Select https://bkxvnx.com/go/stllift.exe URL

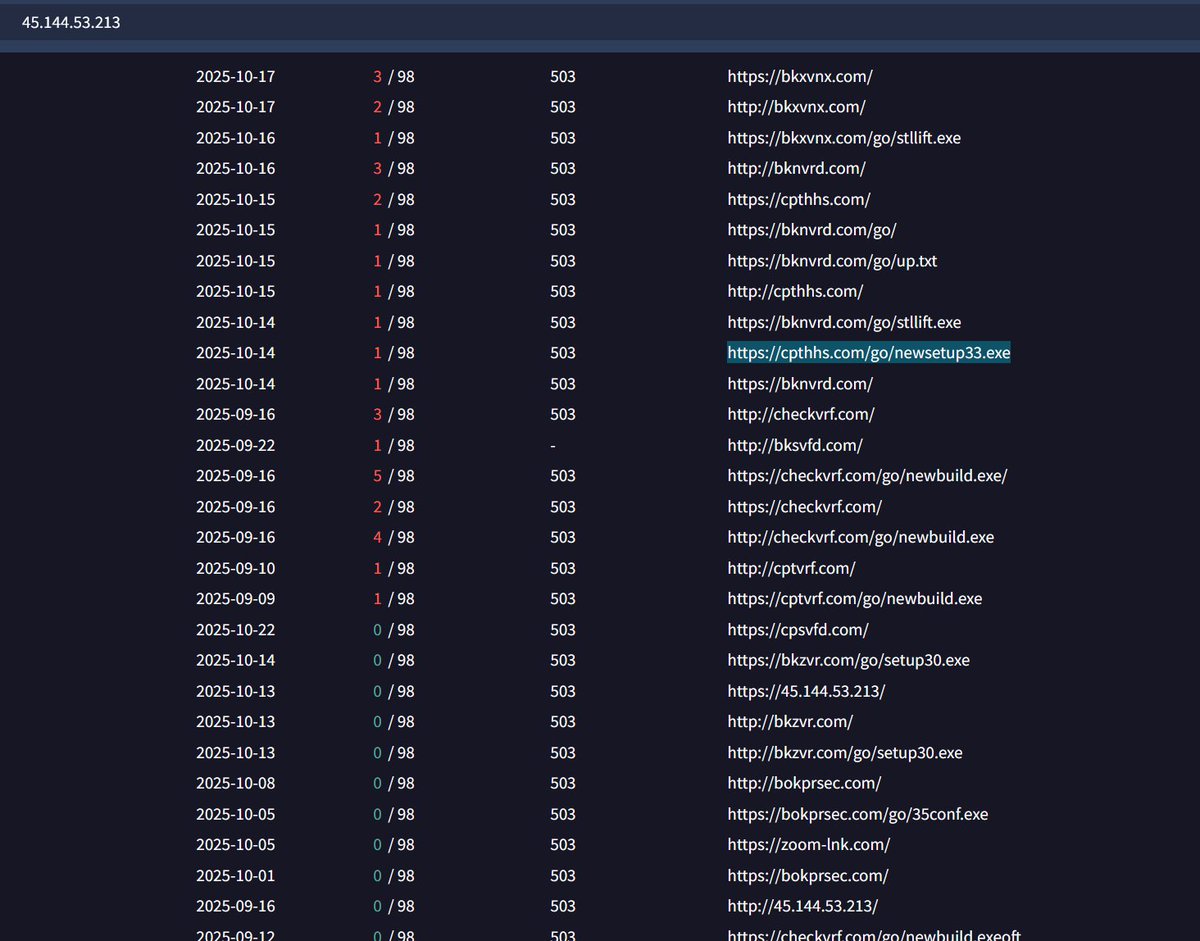pos(844,138)
